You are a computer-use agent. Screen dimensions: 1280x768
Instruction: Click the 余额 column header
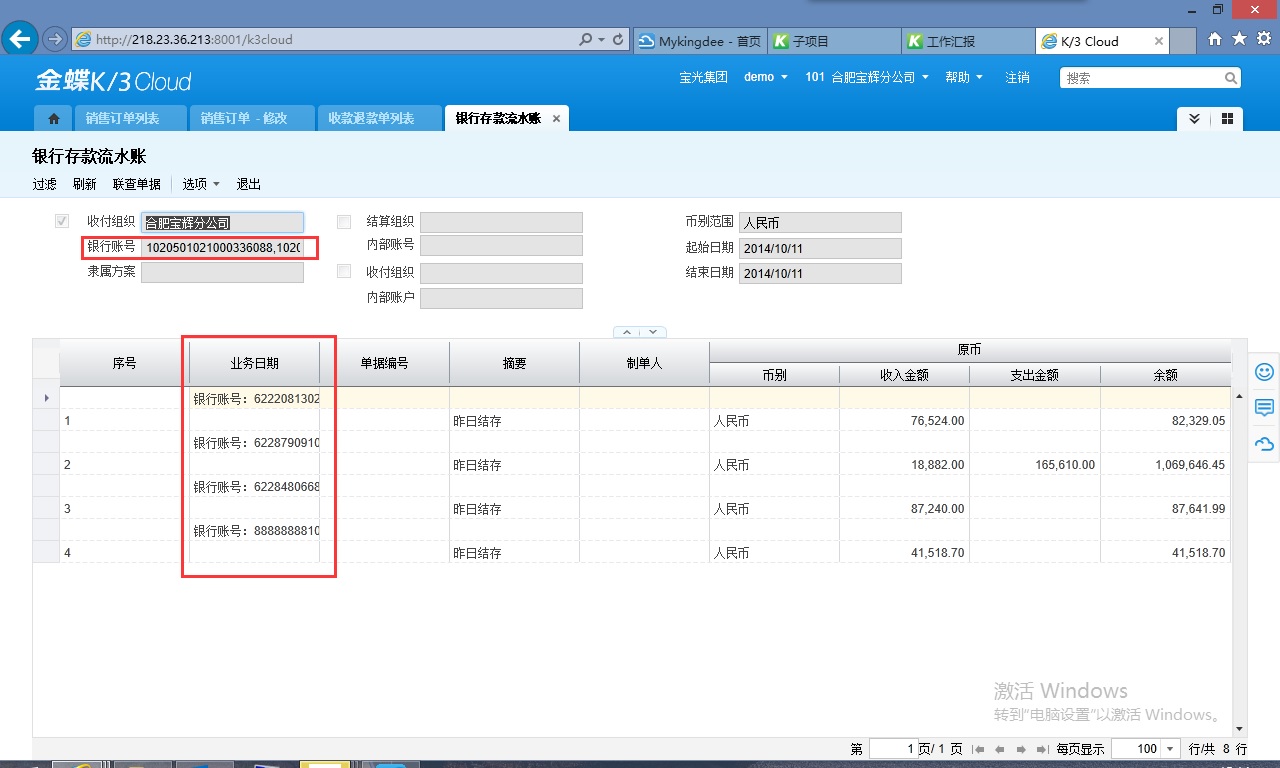[1165, 375]
